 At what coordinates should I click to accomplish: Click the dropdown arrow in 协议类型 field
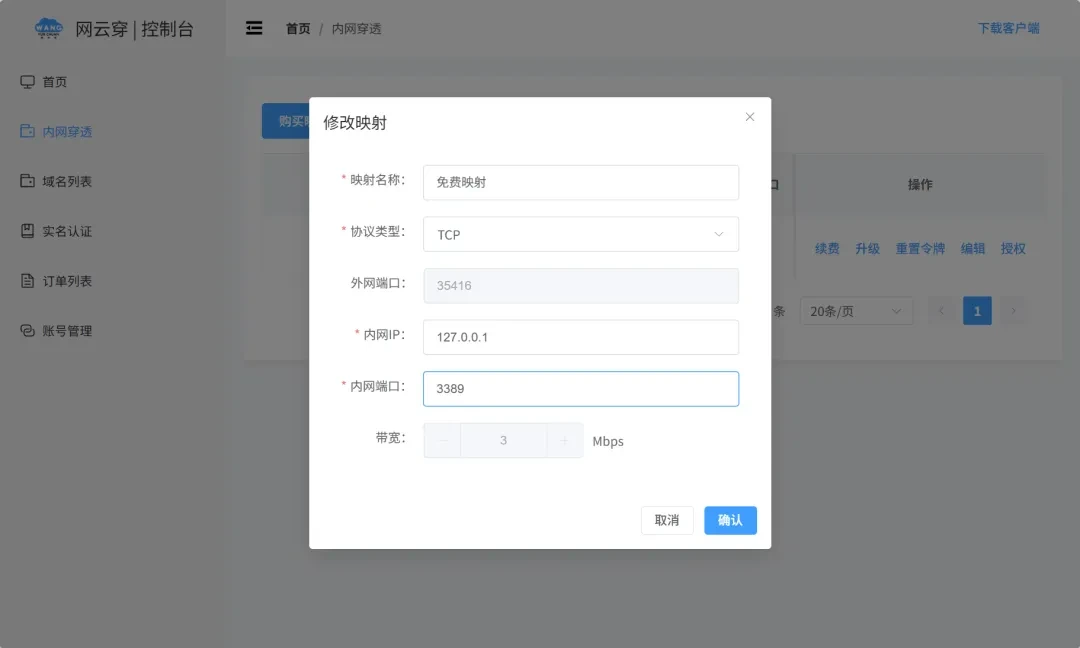[x=718, y=234]
